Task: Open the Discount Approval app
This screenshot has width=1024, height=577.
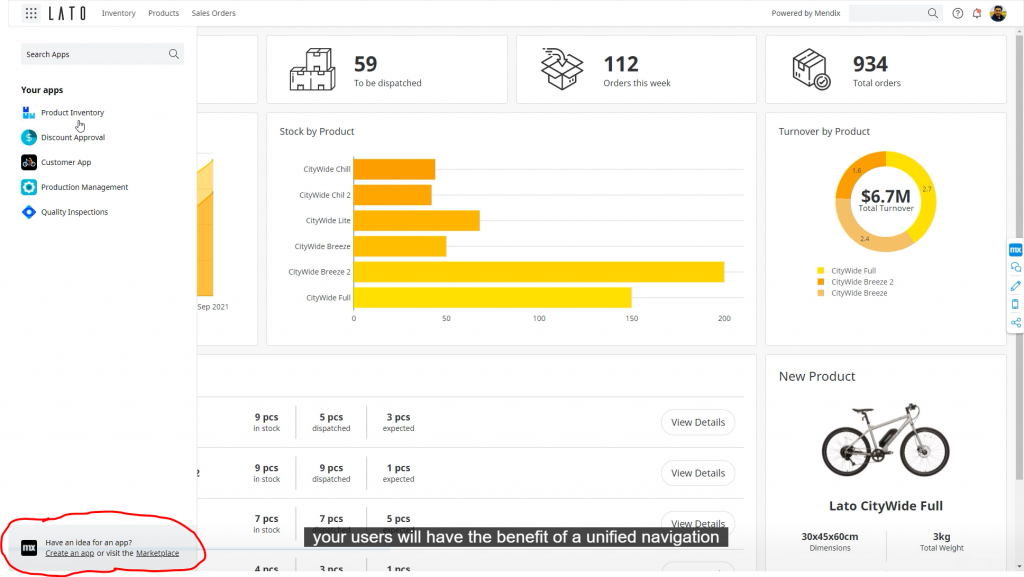Action: click(x=72, y=138)
